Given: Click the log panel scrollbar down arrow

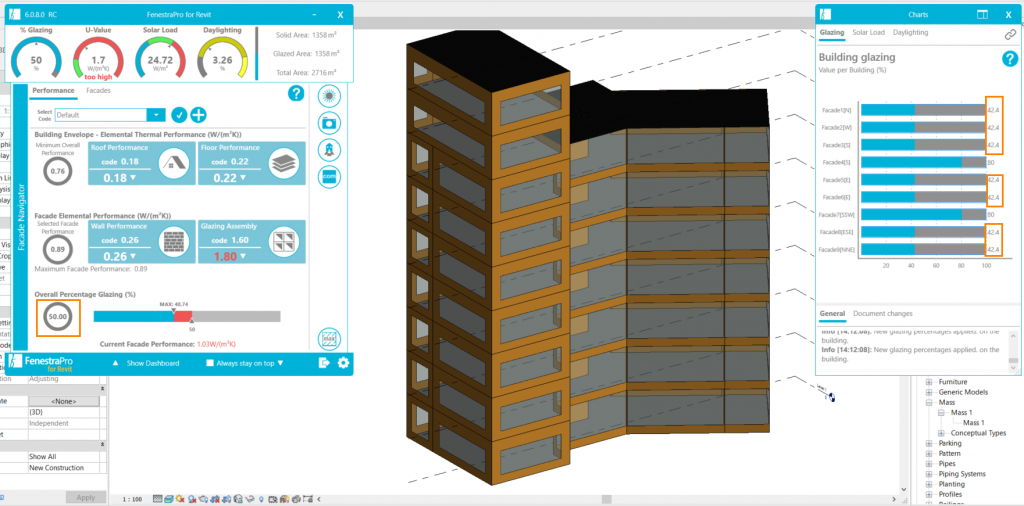Looking at the screenshot, I should [1012, 368].
